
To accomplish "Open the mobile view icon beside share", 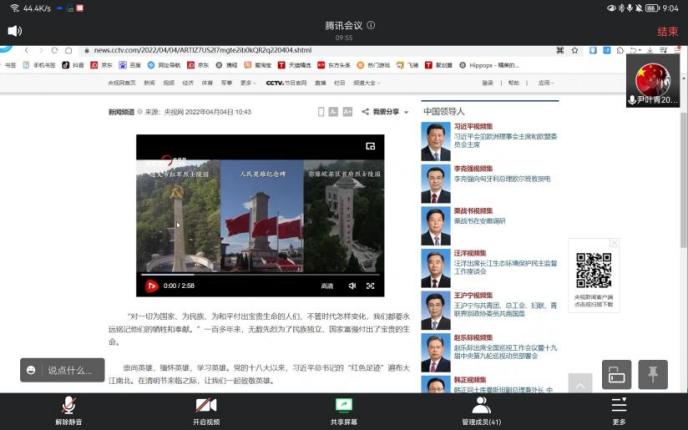I will 321,112.
